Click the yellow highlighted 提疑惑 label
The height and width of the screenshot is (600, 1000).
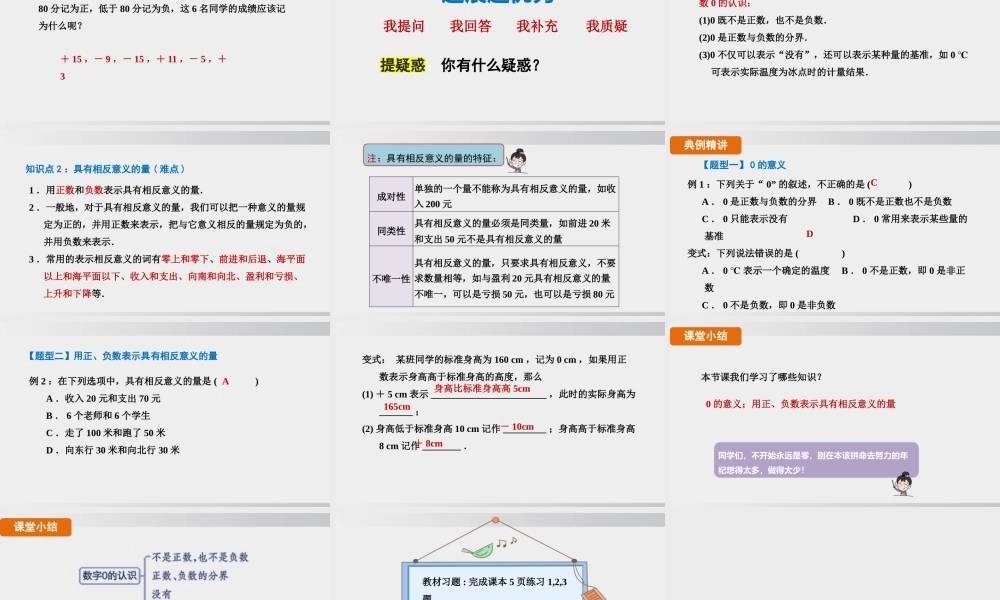[x=402, y=65]
